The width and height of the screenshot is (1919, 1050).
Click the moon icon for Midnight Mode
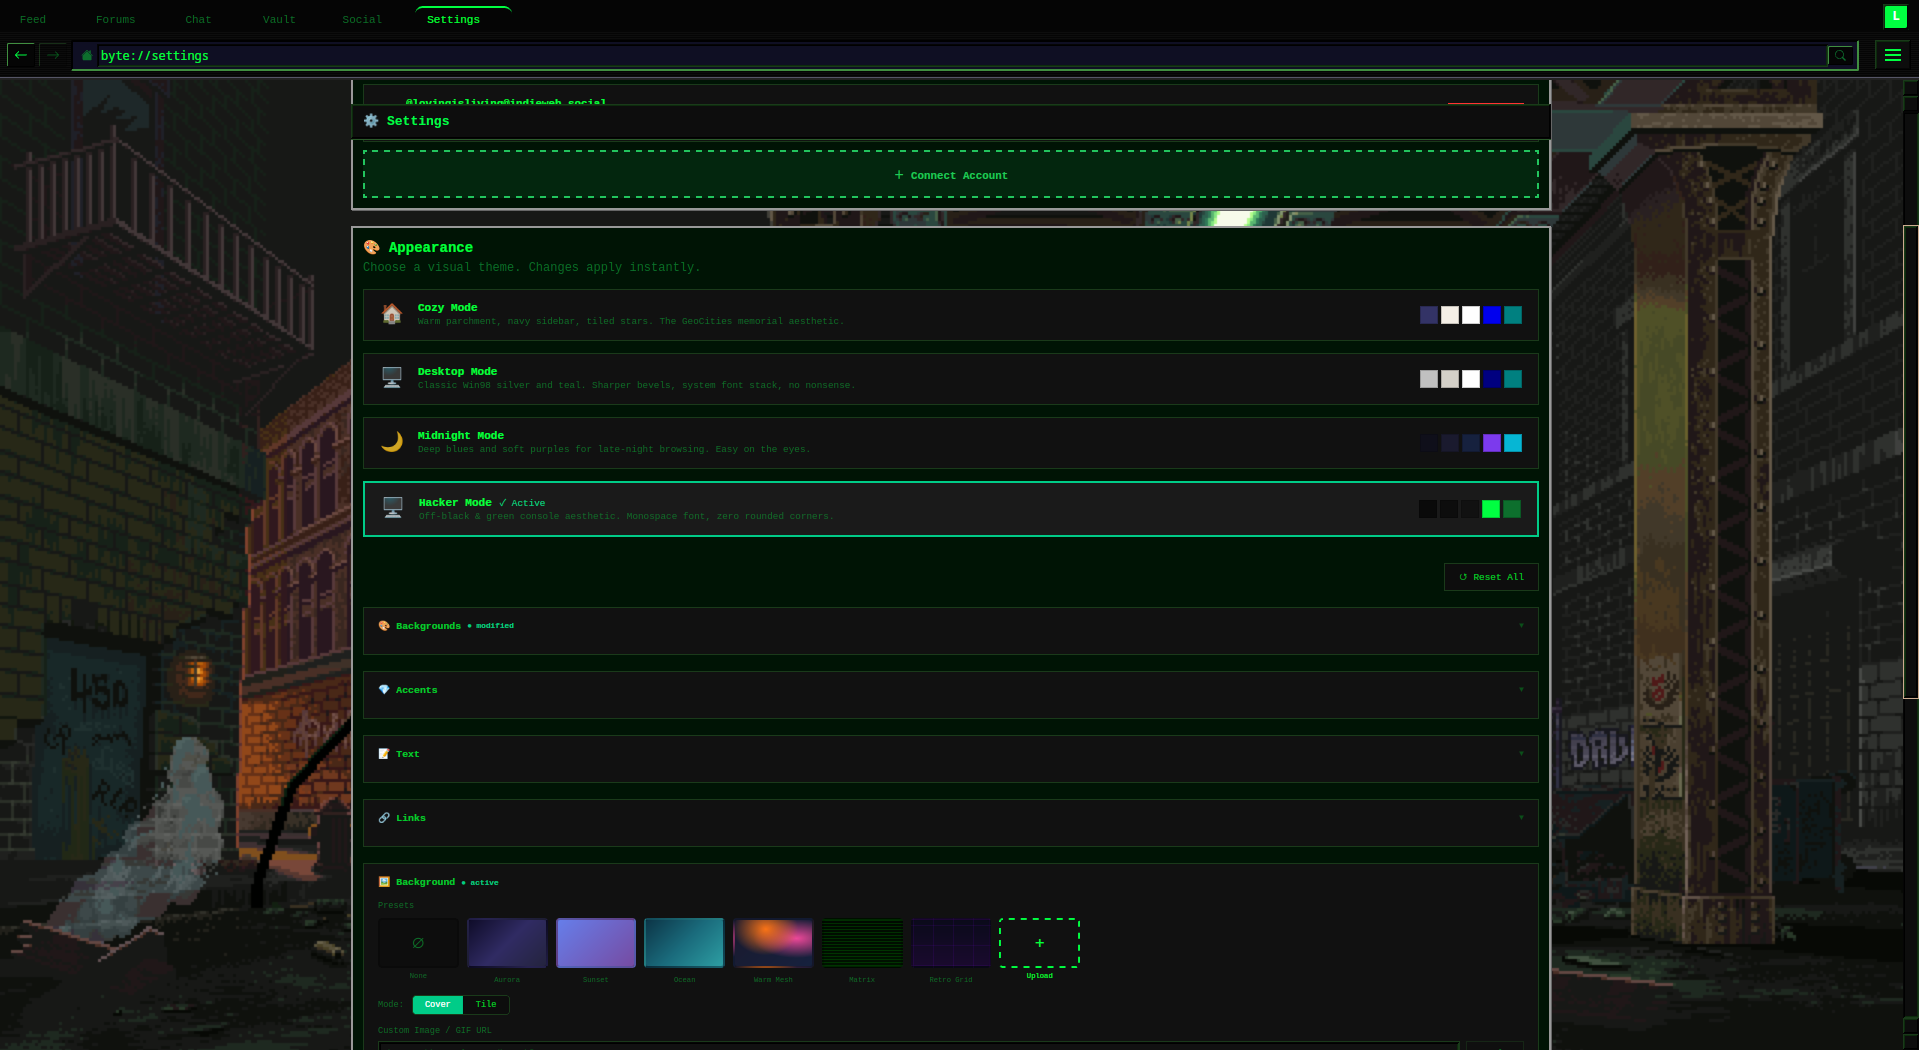(392, 442)
